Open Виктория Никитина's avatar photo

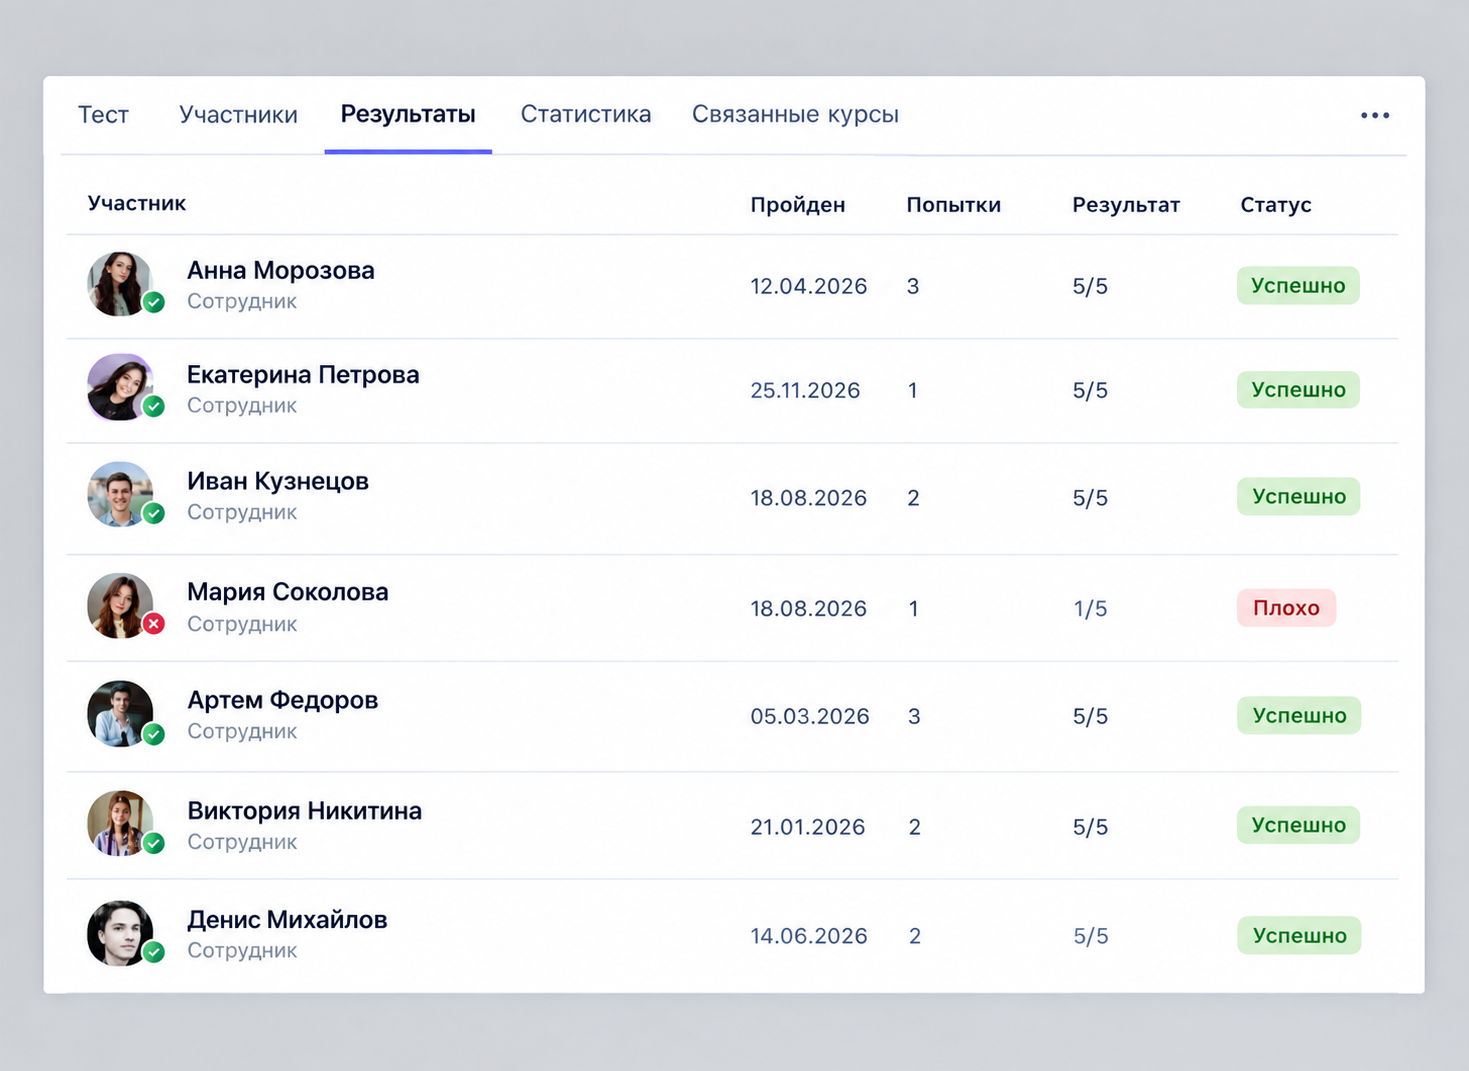(x=120, y=824)
